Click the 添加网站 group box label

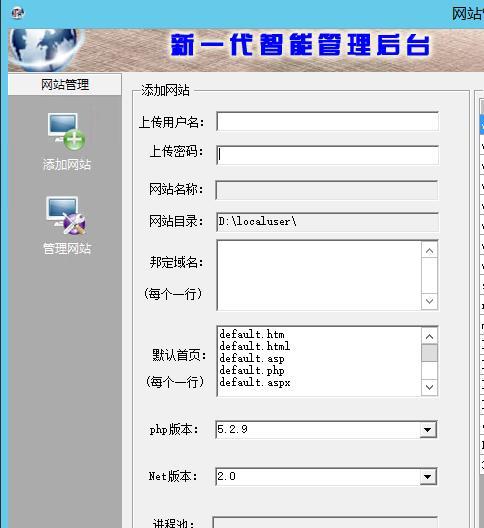[165, 90]
